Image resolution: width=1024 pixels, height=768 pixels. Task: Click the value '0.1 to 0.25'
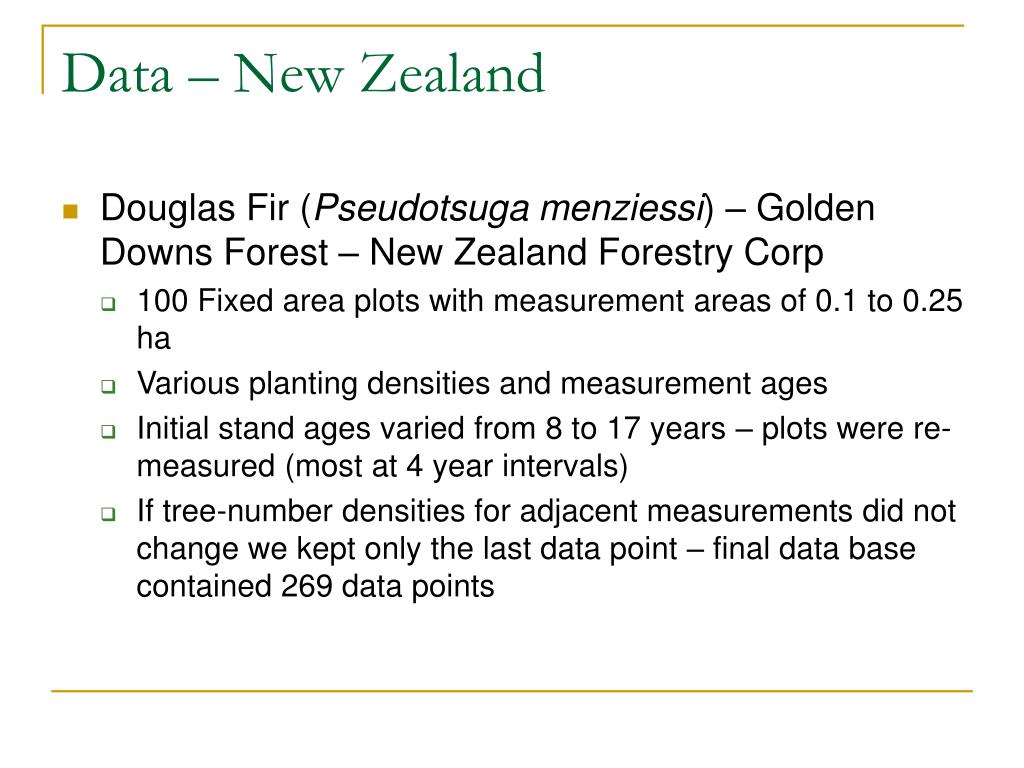click(x=889, y=301)
